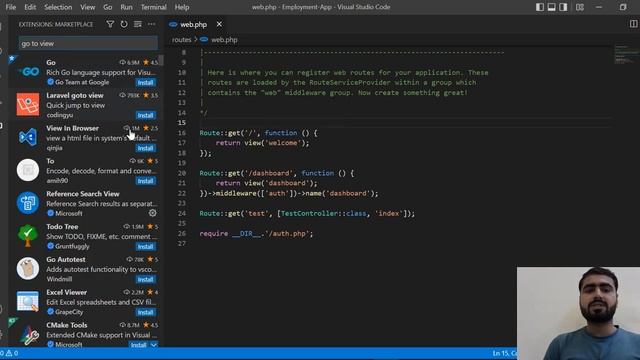This screenshot has height=360, width=640.
Task: Click the '/auth.php' require string
Action: coord(287,233)
